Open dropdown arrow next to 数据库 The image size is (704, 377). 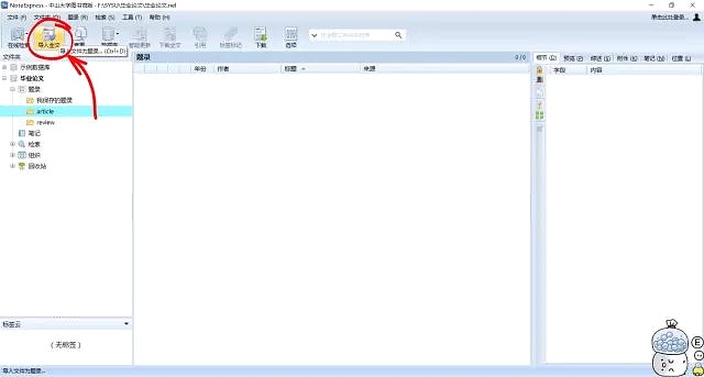click(x=118, y=34)
